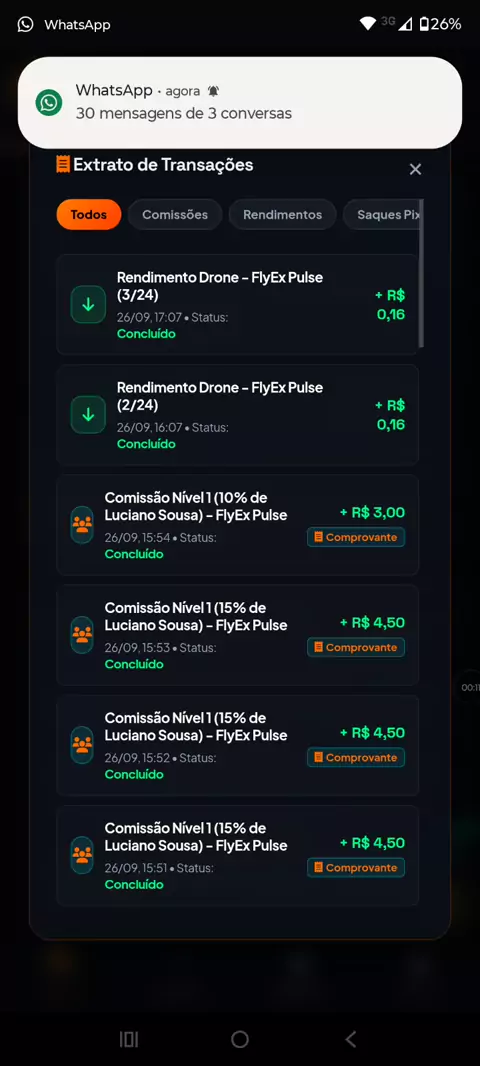
Task: Open Comprovante for the 15:52 commission
Action: click(x=356, y=757)
